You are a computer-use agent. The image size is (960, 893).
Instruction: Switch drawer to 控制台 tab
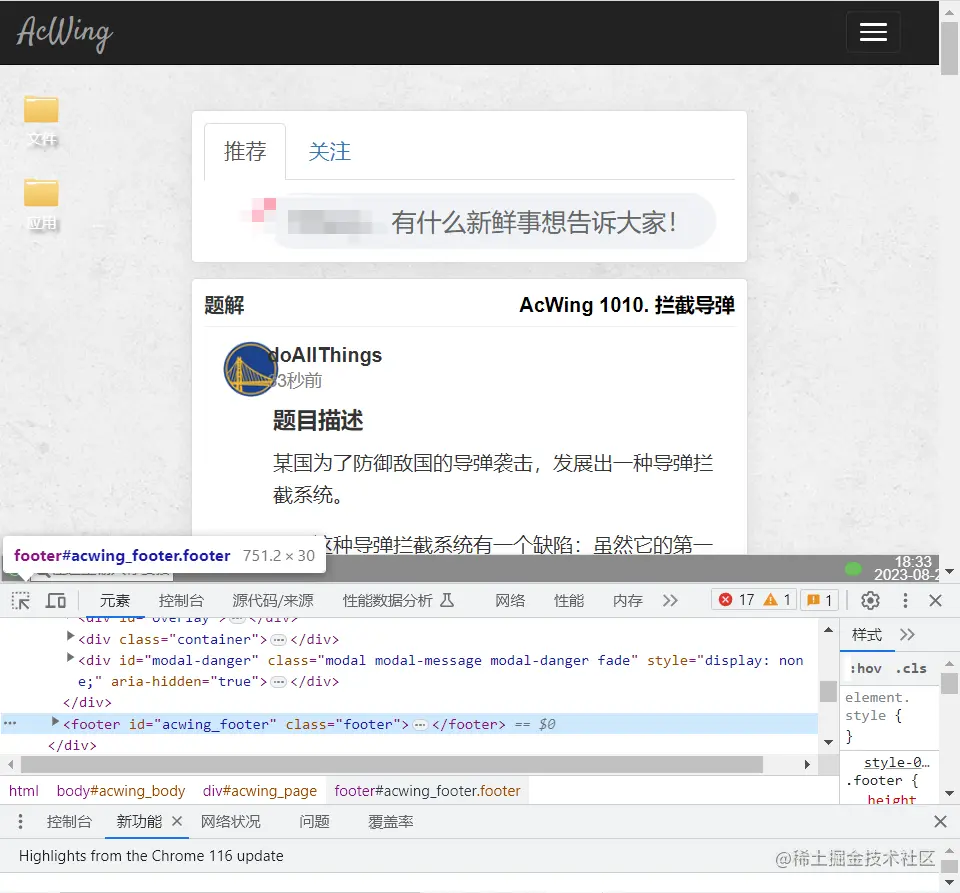tap(69, 821)
